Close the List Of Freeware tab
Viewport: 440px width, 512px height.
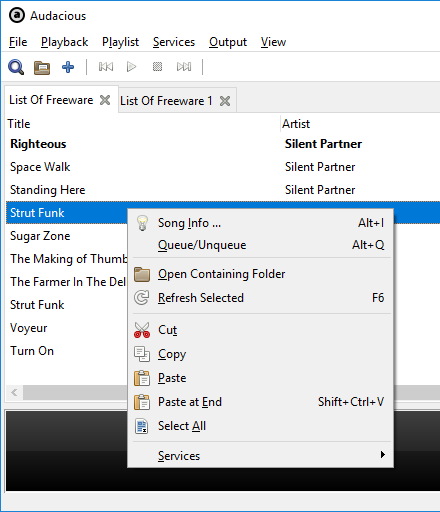point(105,100)
